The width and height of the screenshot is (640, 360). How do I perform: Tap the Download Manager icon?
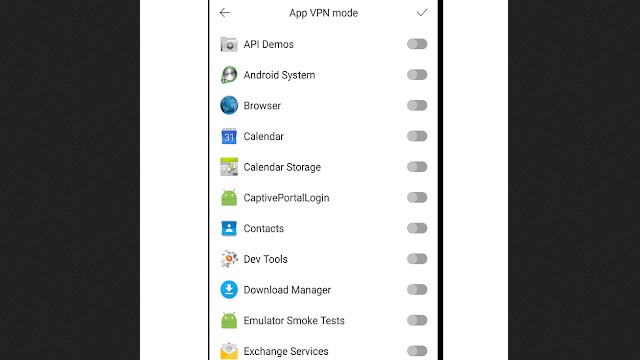(x=229, y=290)
